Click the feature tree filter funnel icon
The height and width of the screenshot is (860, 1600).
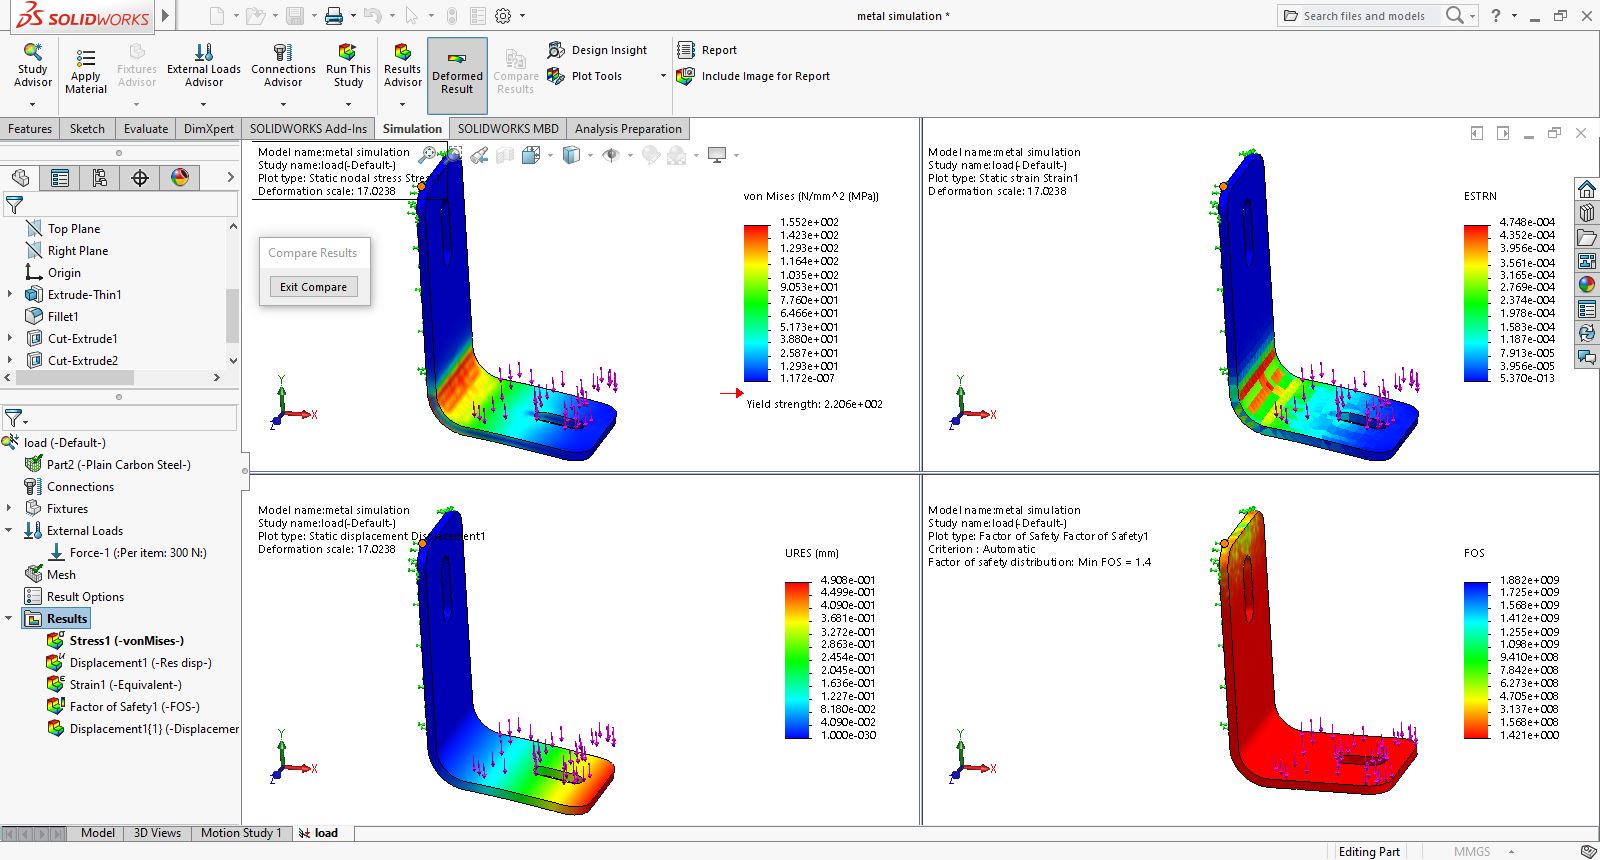(x=14, y=205)
